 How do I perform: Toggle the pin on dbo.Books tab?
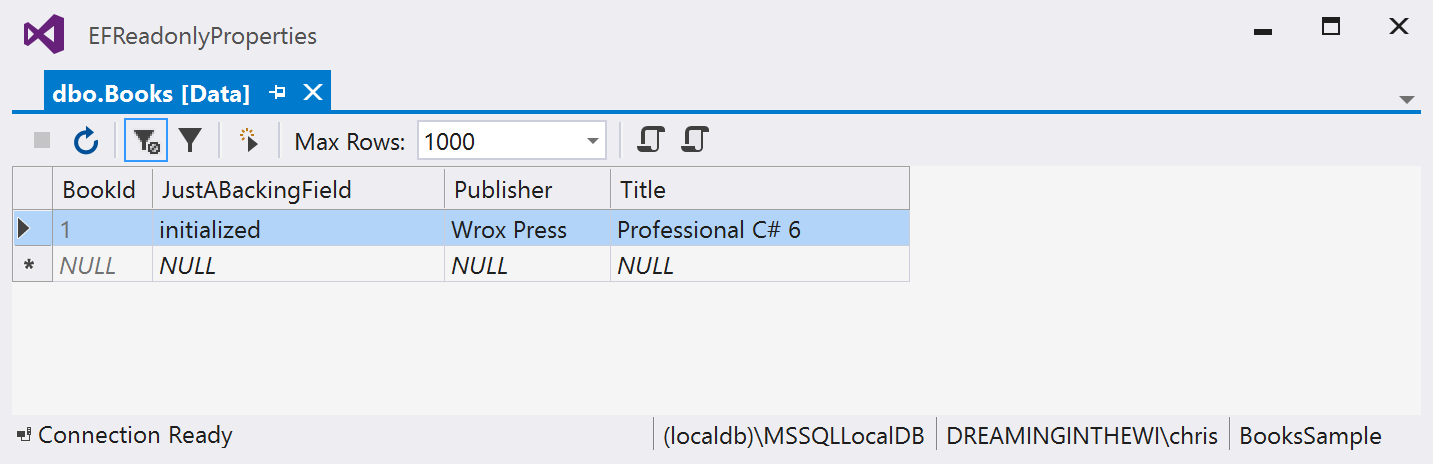click(279, 93)
